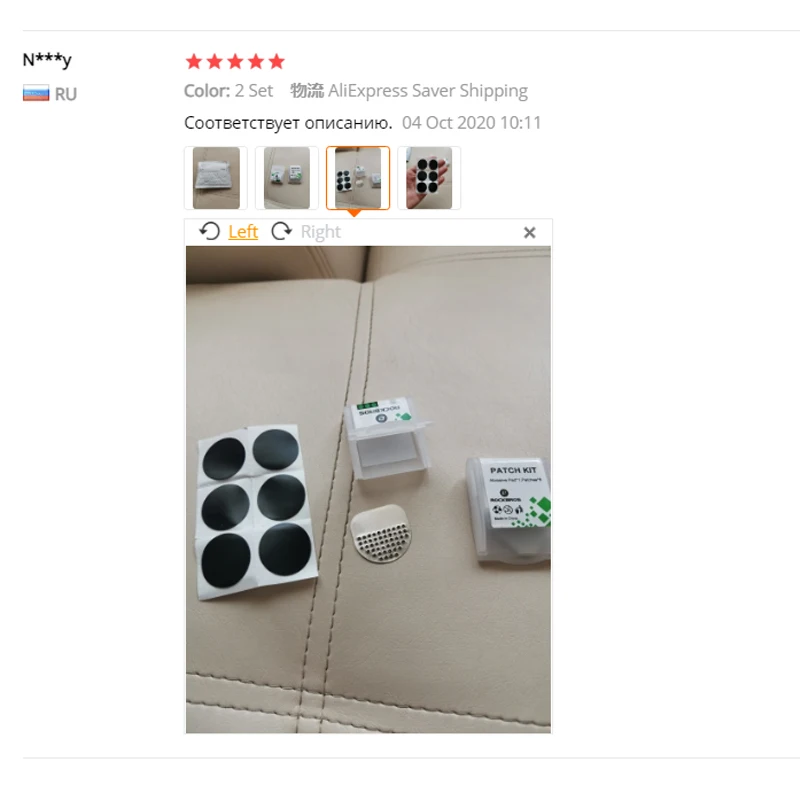Select the highlighted third review thumbnail
This screenshot has height=800, width=800.
pyautogui.click(x=358, y=178)
